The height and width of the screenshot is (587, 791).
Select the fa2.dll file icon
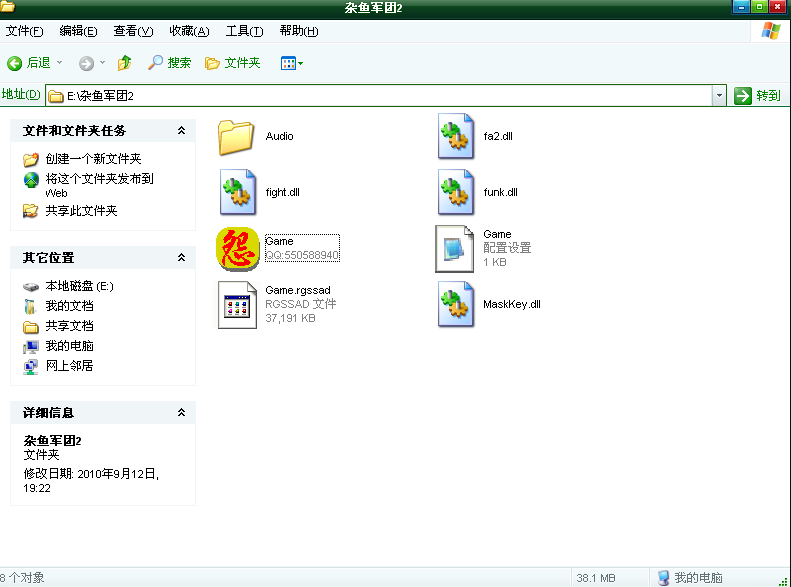[x=456, y=136]
